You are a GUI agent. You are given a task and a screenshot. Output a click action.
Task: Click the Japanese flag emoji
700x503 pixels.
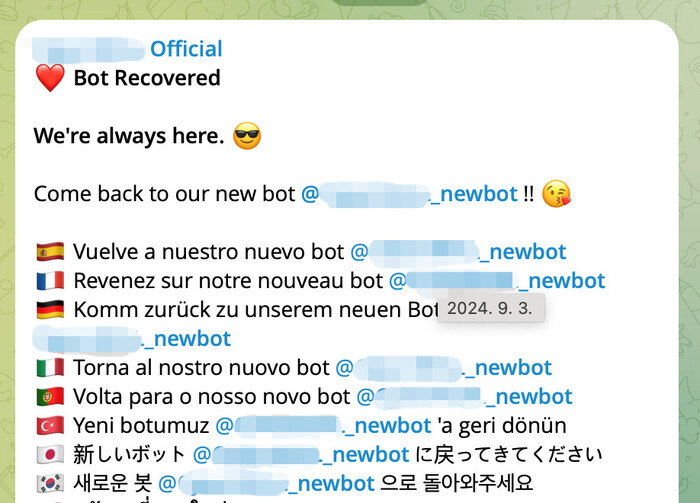pyautogui.click(x=50, y=455)
